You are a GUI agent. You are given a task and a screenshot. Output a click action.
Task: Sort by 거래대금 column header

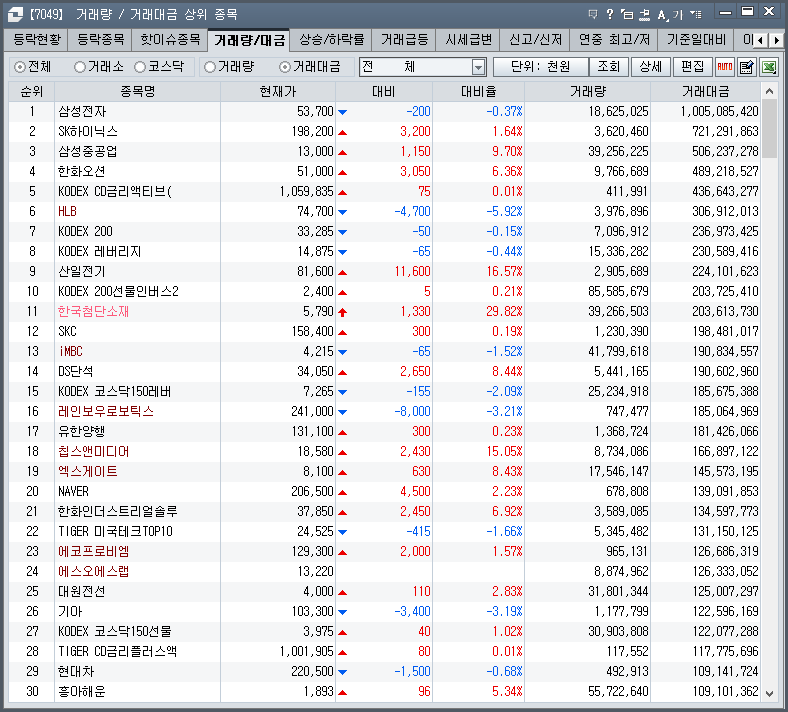point(705,91)
